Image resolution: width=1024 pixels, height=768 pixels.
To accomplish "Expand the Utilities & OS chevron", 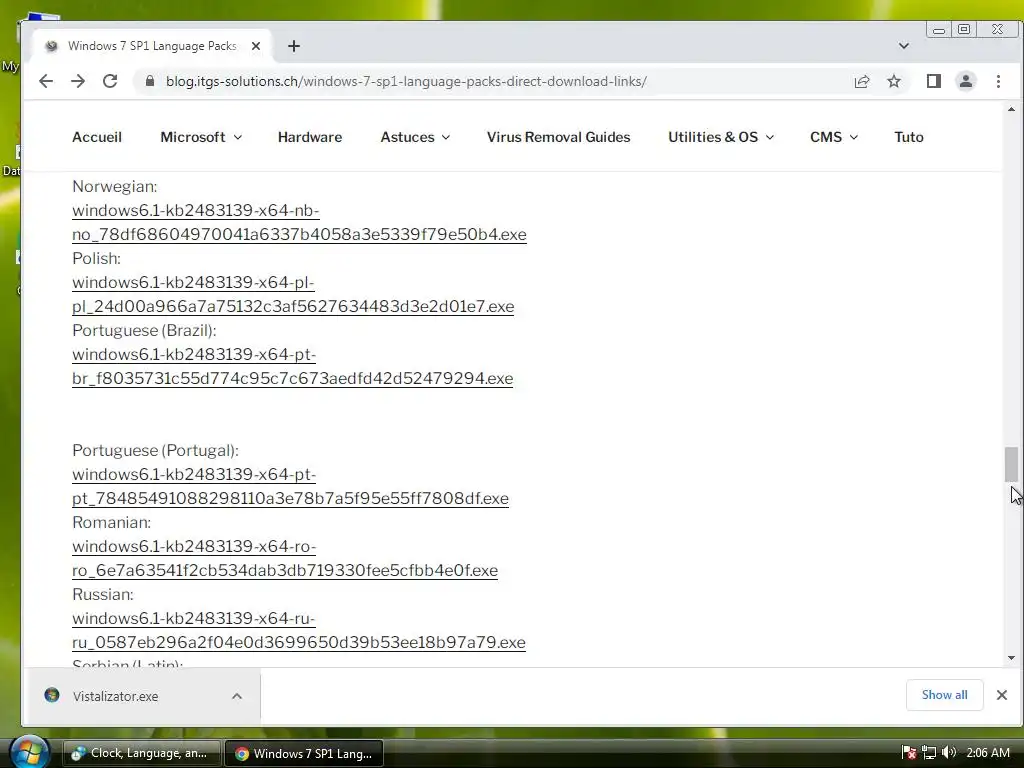I will [x=770, y=137].
